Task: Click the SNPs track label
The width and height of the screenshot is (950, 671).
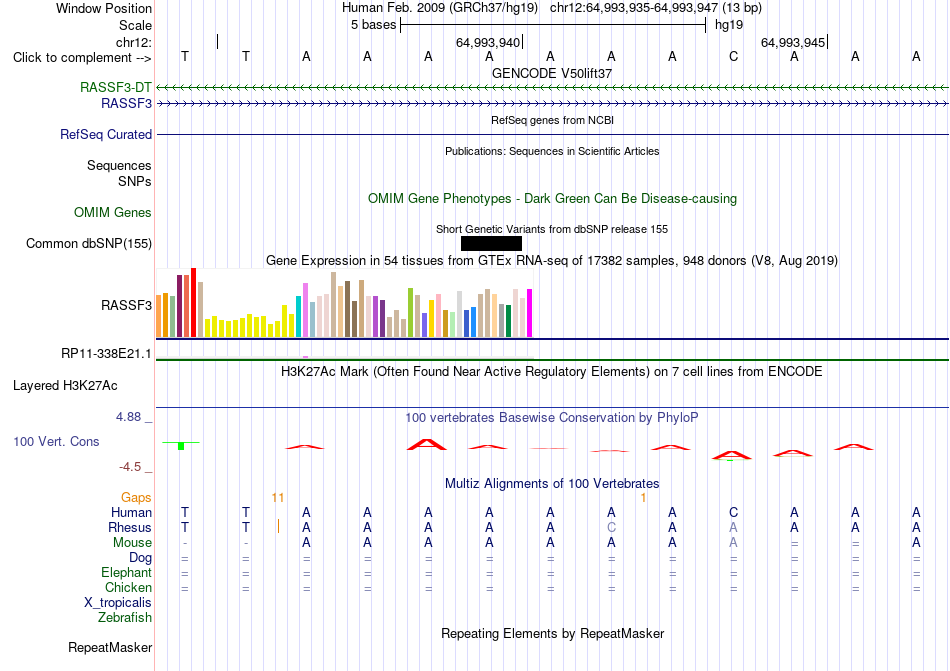Action: tap(135, 182)
